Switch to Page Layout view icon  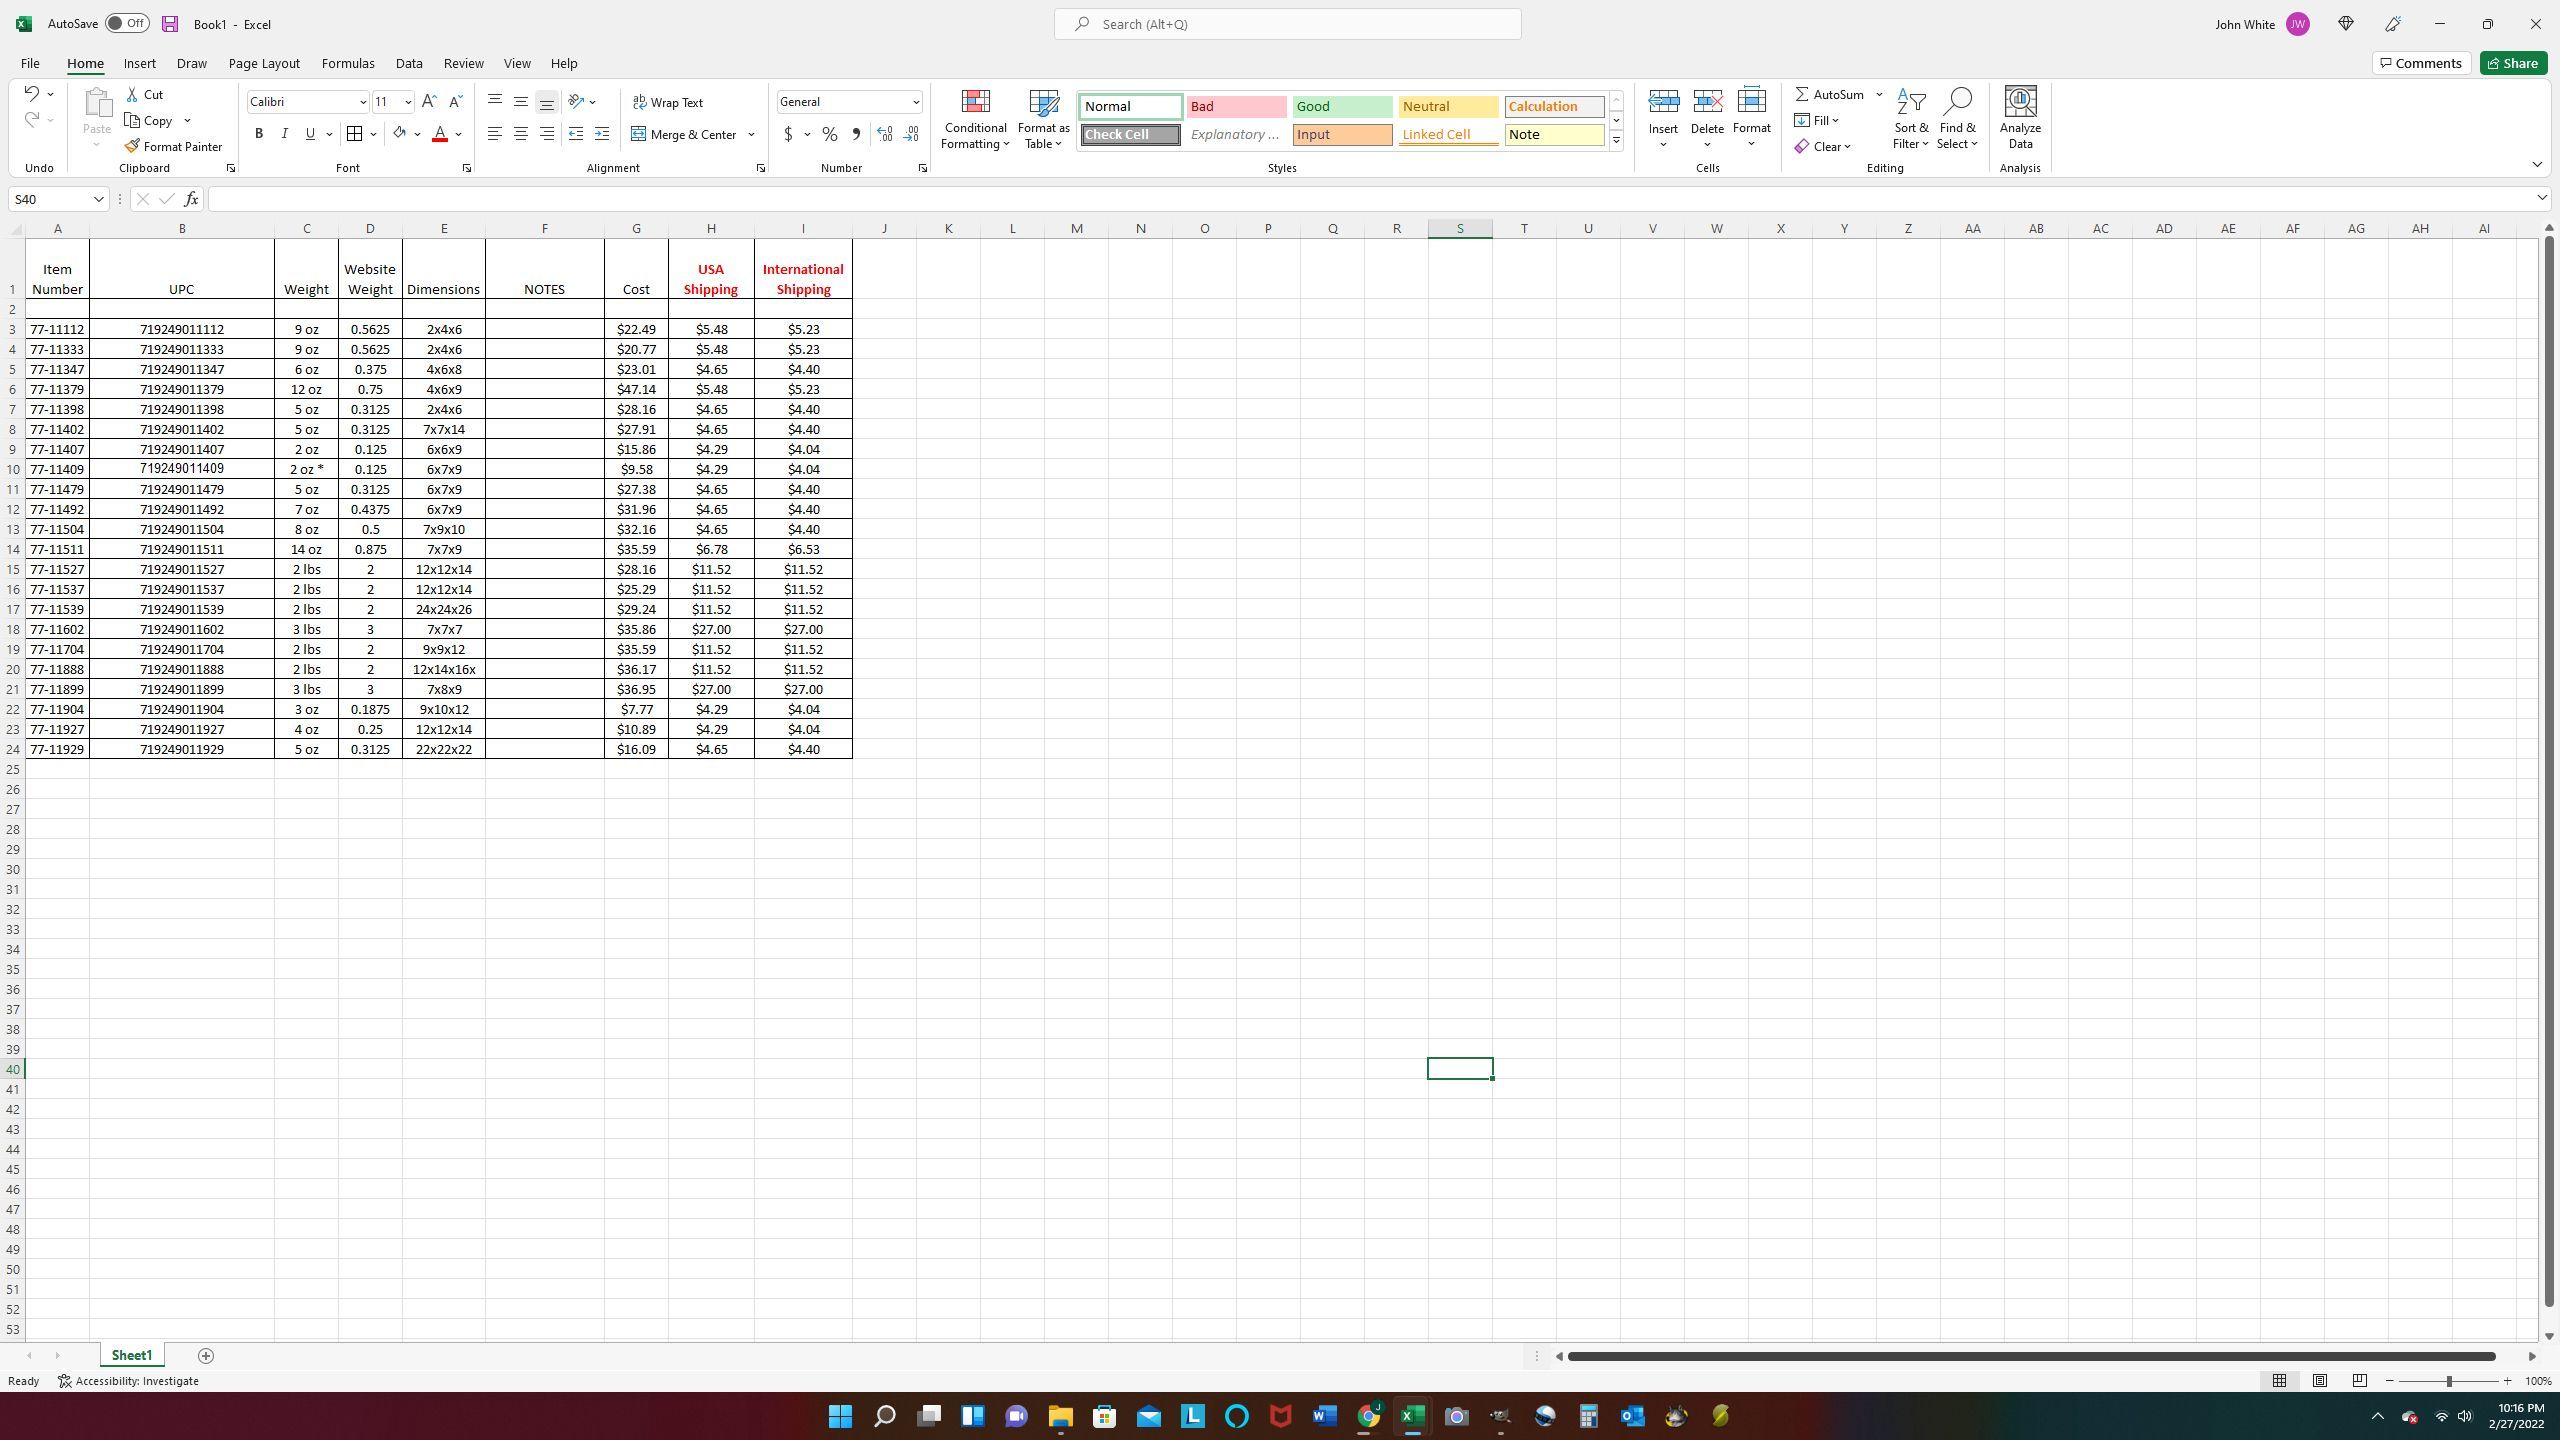click(2320, 1381)
